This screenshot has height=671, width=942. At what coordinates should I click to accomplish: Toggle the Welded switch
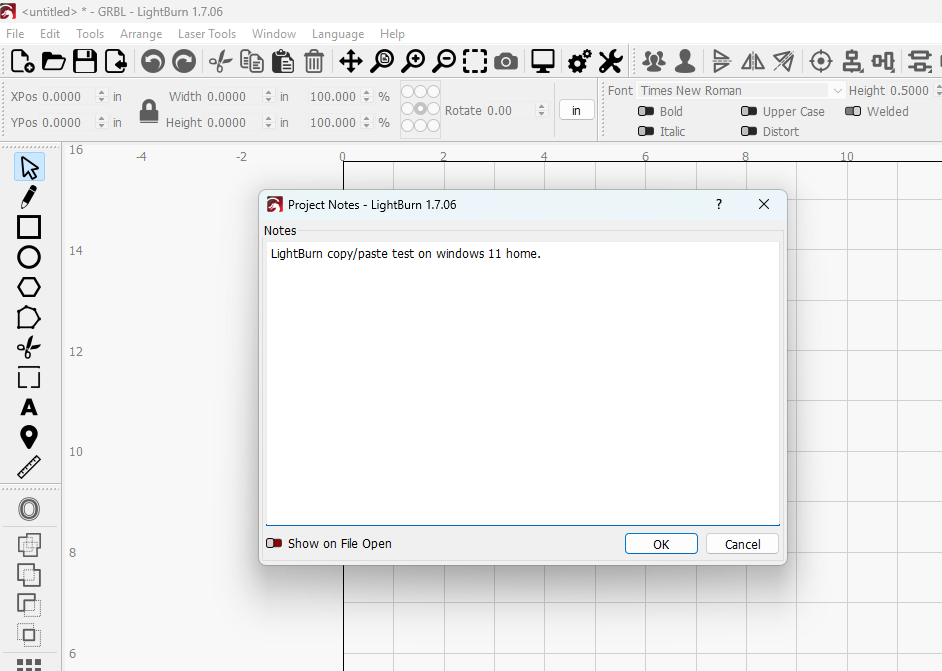click(x=853, y=111)
